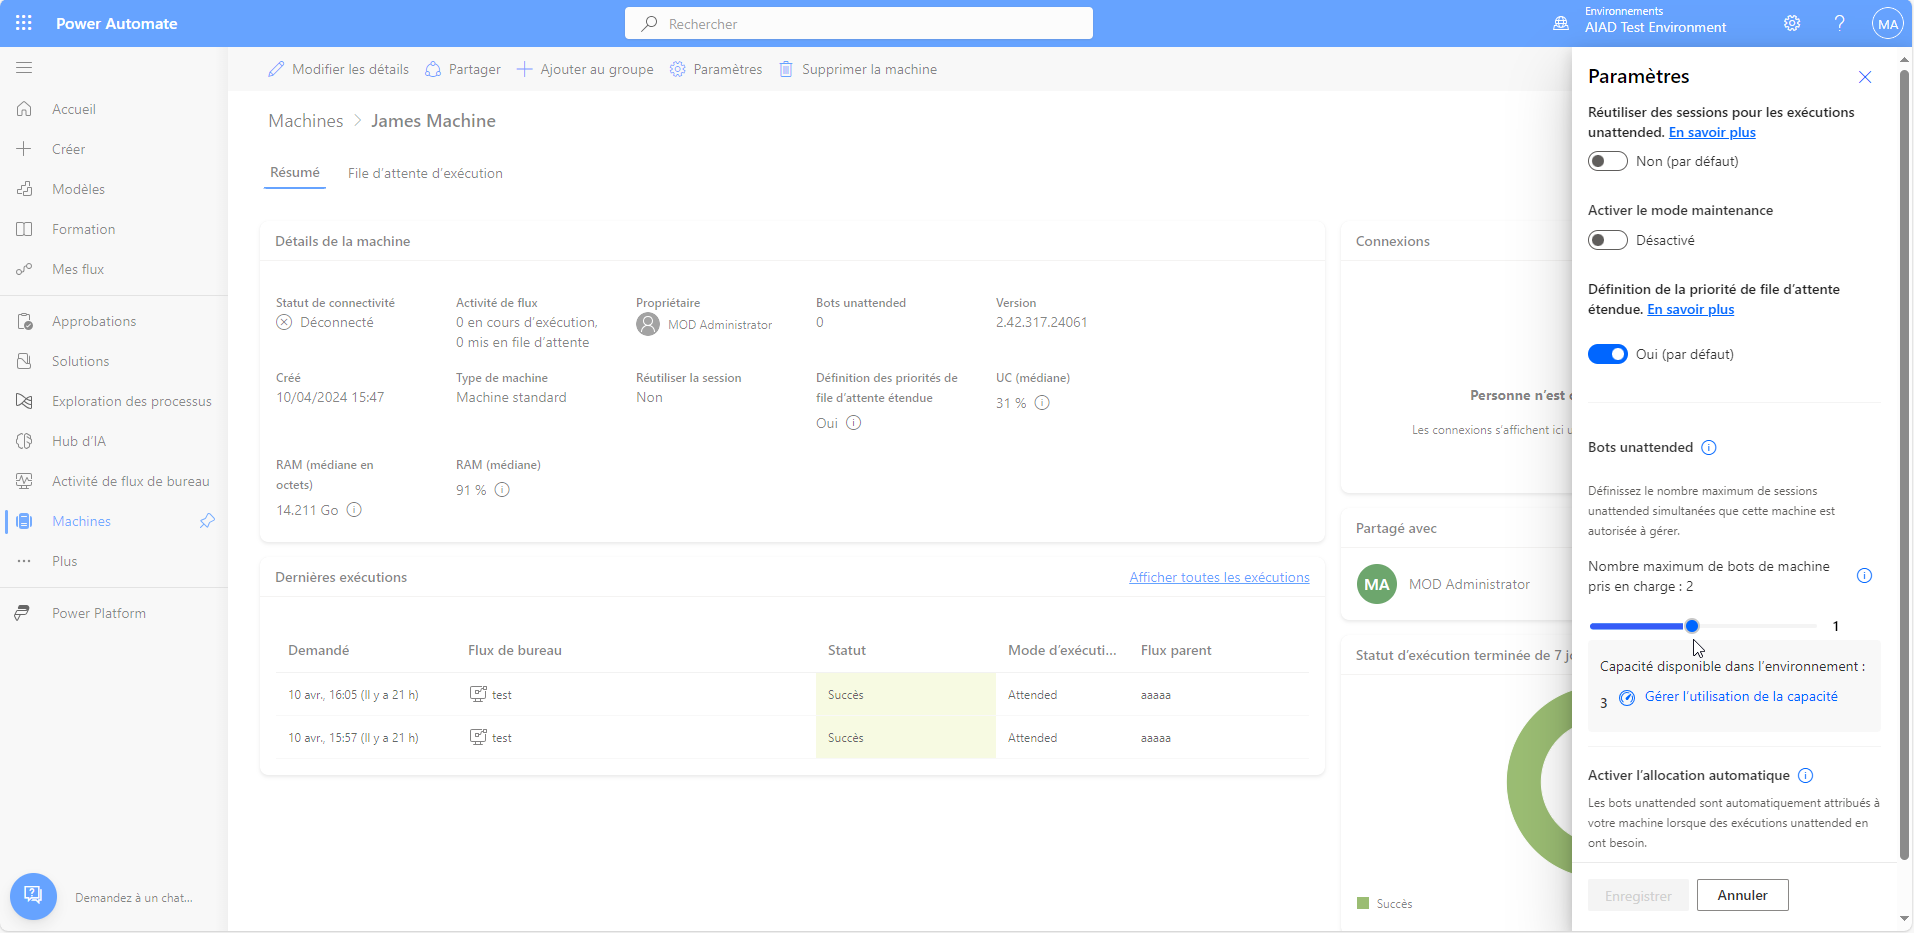Open Power Platform in the sidebar

[x=99, y=613]
